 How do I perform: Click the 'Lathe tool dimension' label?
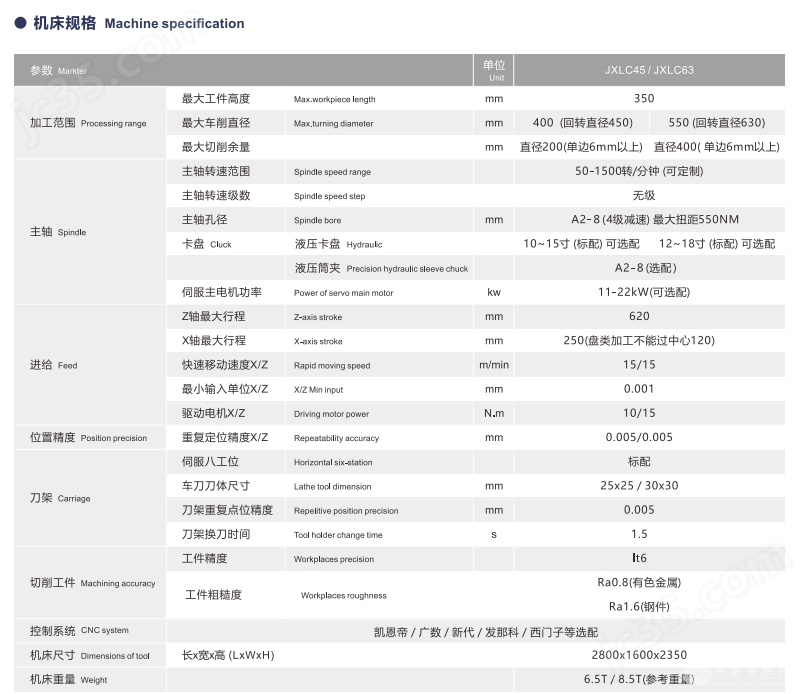point(333,486)
